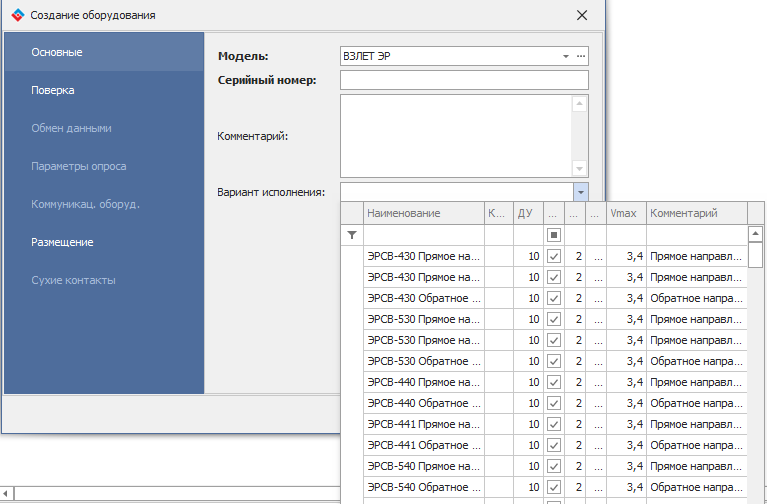
Task: Click the app logo icon in title bar
Action: (18, 15)
